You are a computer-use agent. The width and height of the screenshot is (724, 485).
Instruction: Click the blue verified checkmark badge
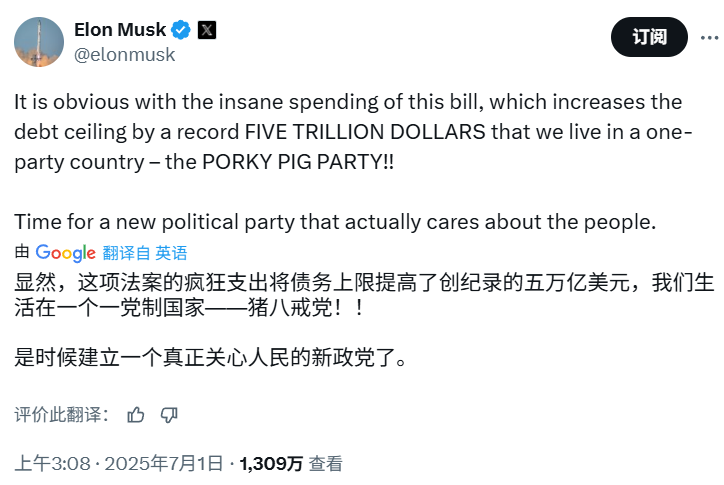click(183, 30)
